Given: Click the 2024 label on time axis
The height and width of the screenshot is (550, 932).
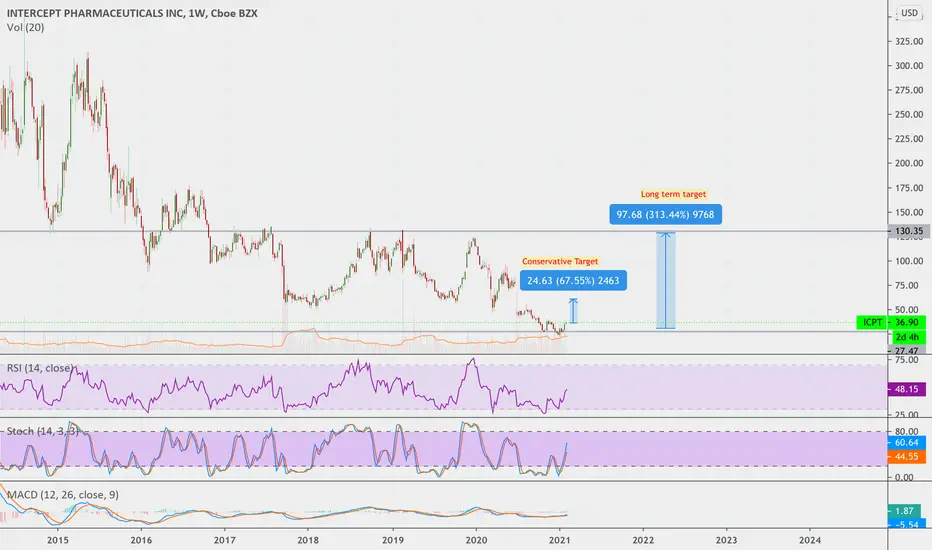Looking at the screenshot, I should [x=810, y=540].
